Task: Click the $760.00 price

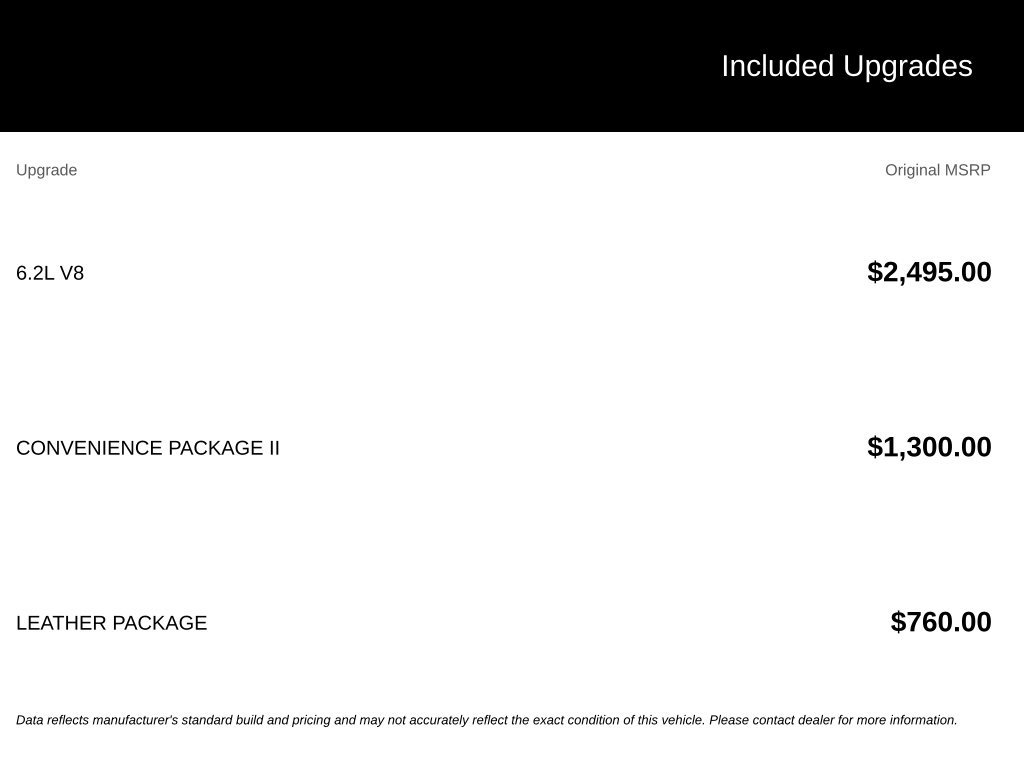Action: pos(940,622)
